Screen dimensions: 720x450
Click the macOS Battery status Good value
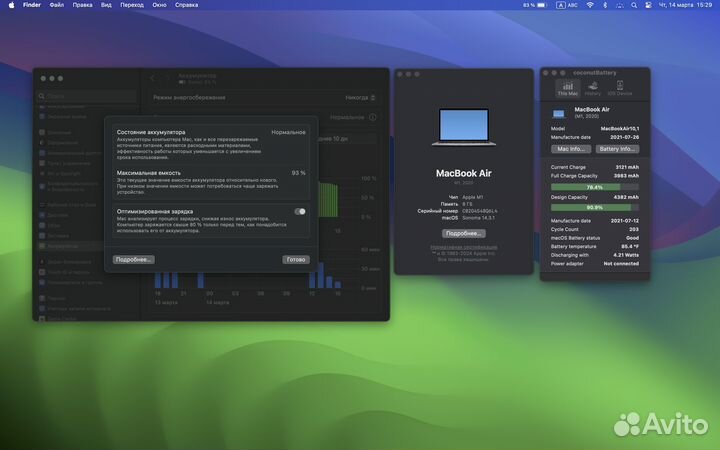coord(632,238)
